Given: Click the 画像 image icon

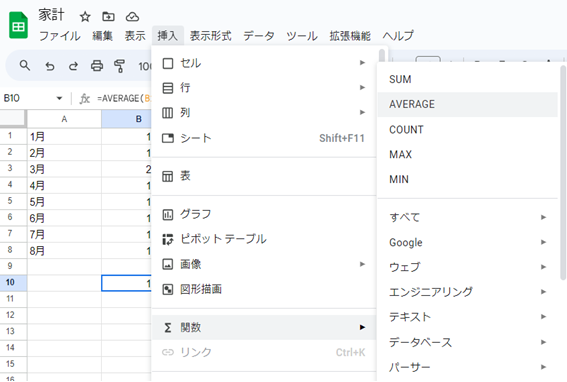Looking at the screenshot, I should (x=168, y=264).
